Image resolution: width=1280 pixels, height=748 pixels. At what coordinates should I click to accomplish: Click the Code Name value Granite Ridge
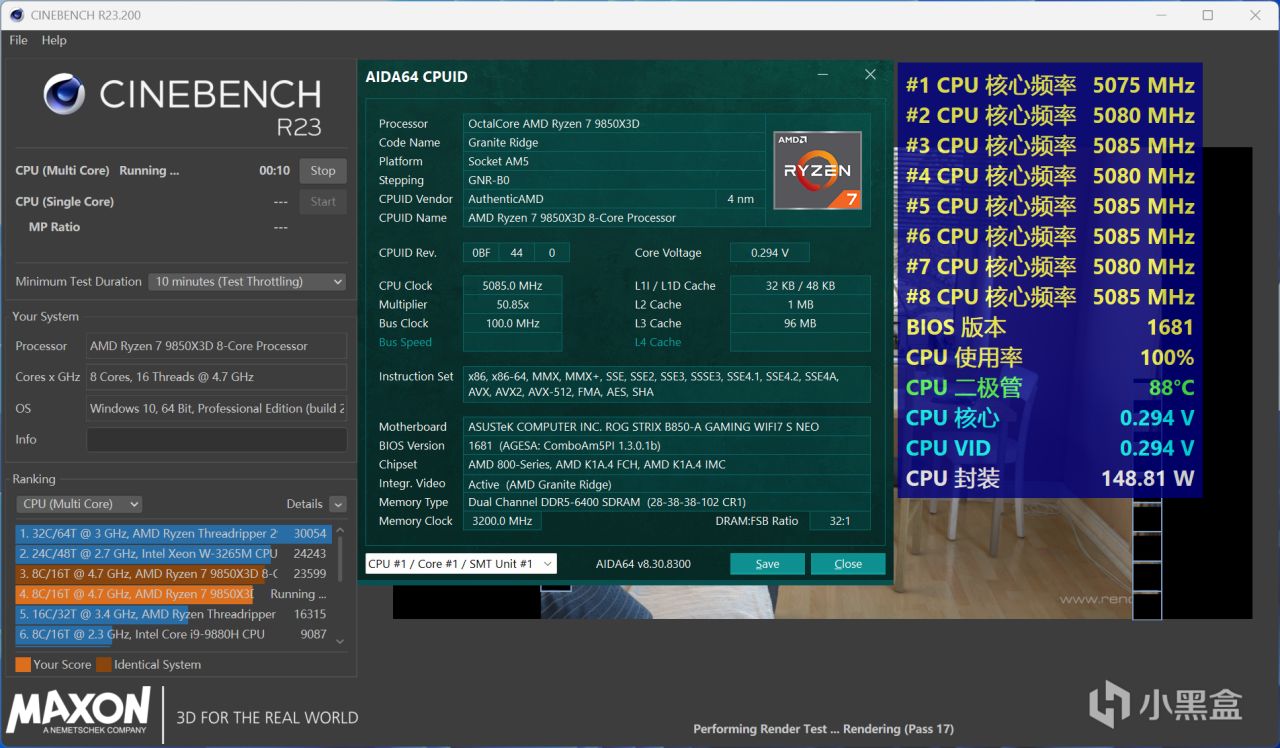(x=614, y=143)
